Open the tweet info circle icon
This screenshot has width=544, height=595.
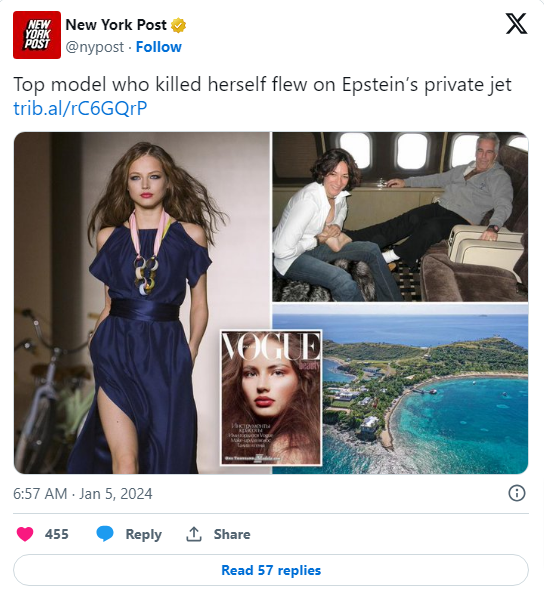point(516,493)
